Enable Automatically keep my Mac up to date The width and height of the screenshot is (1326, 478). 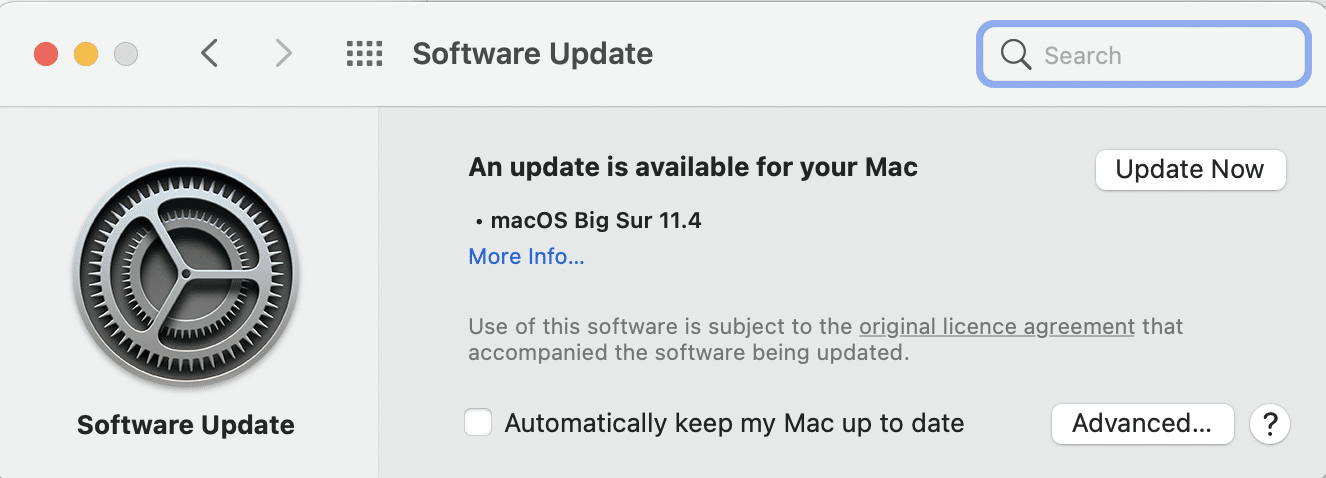(479, 423)
